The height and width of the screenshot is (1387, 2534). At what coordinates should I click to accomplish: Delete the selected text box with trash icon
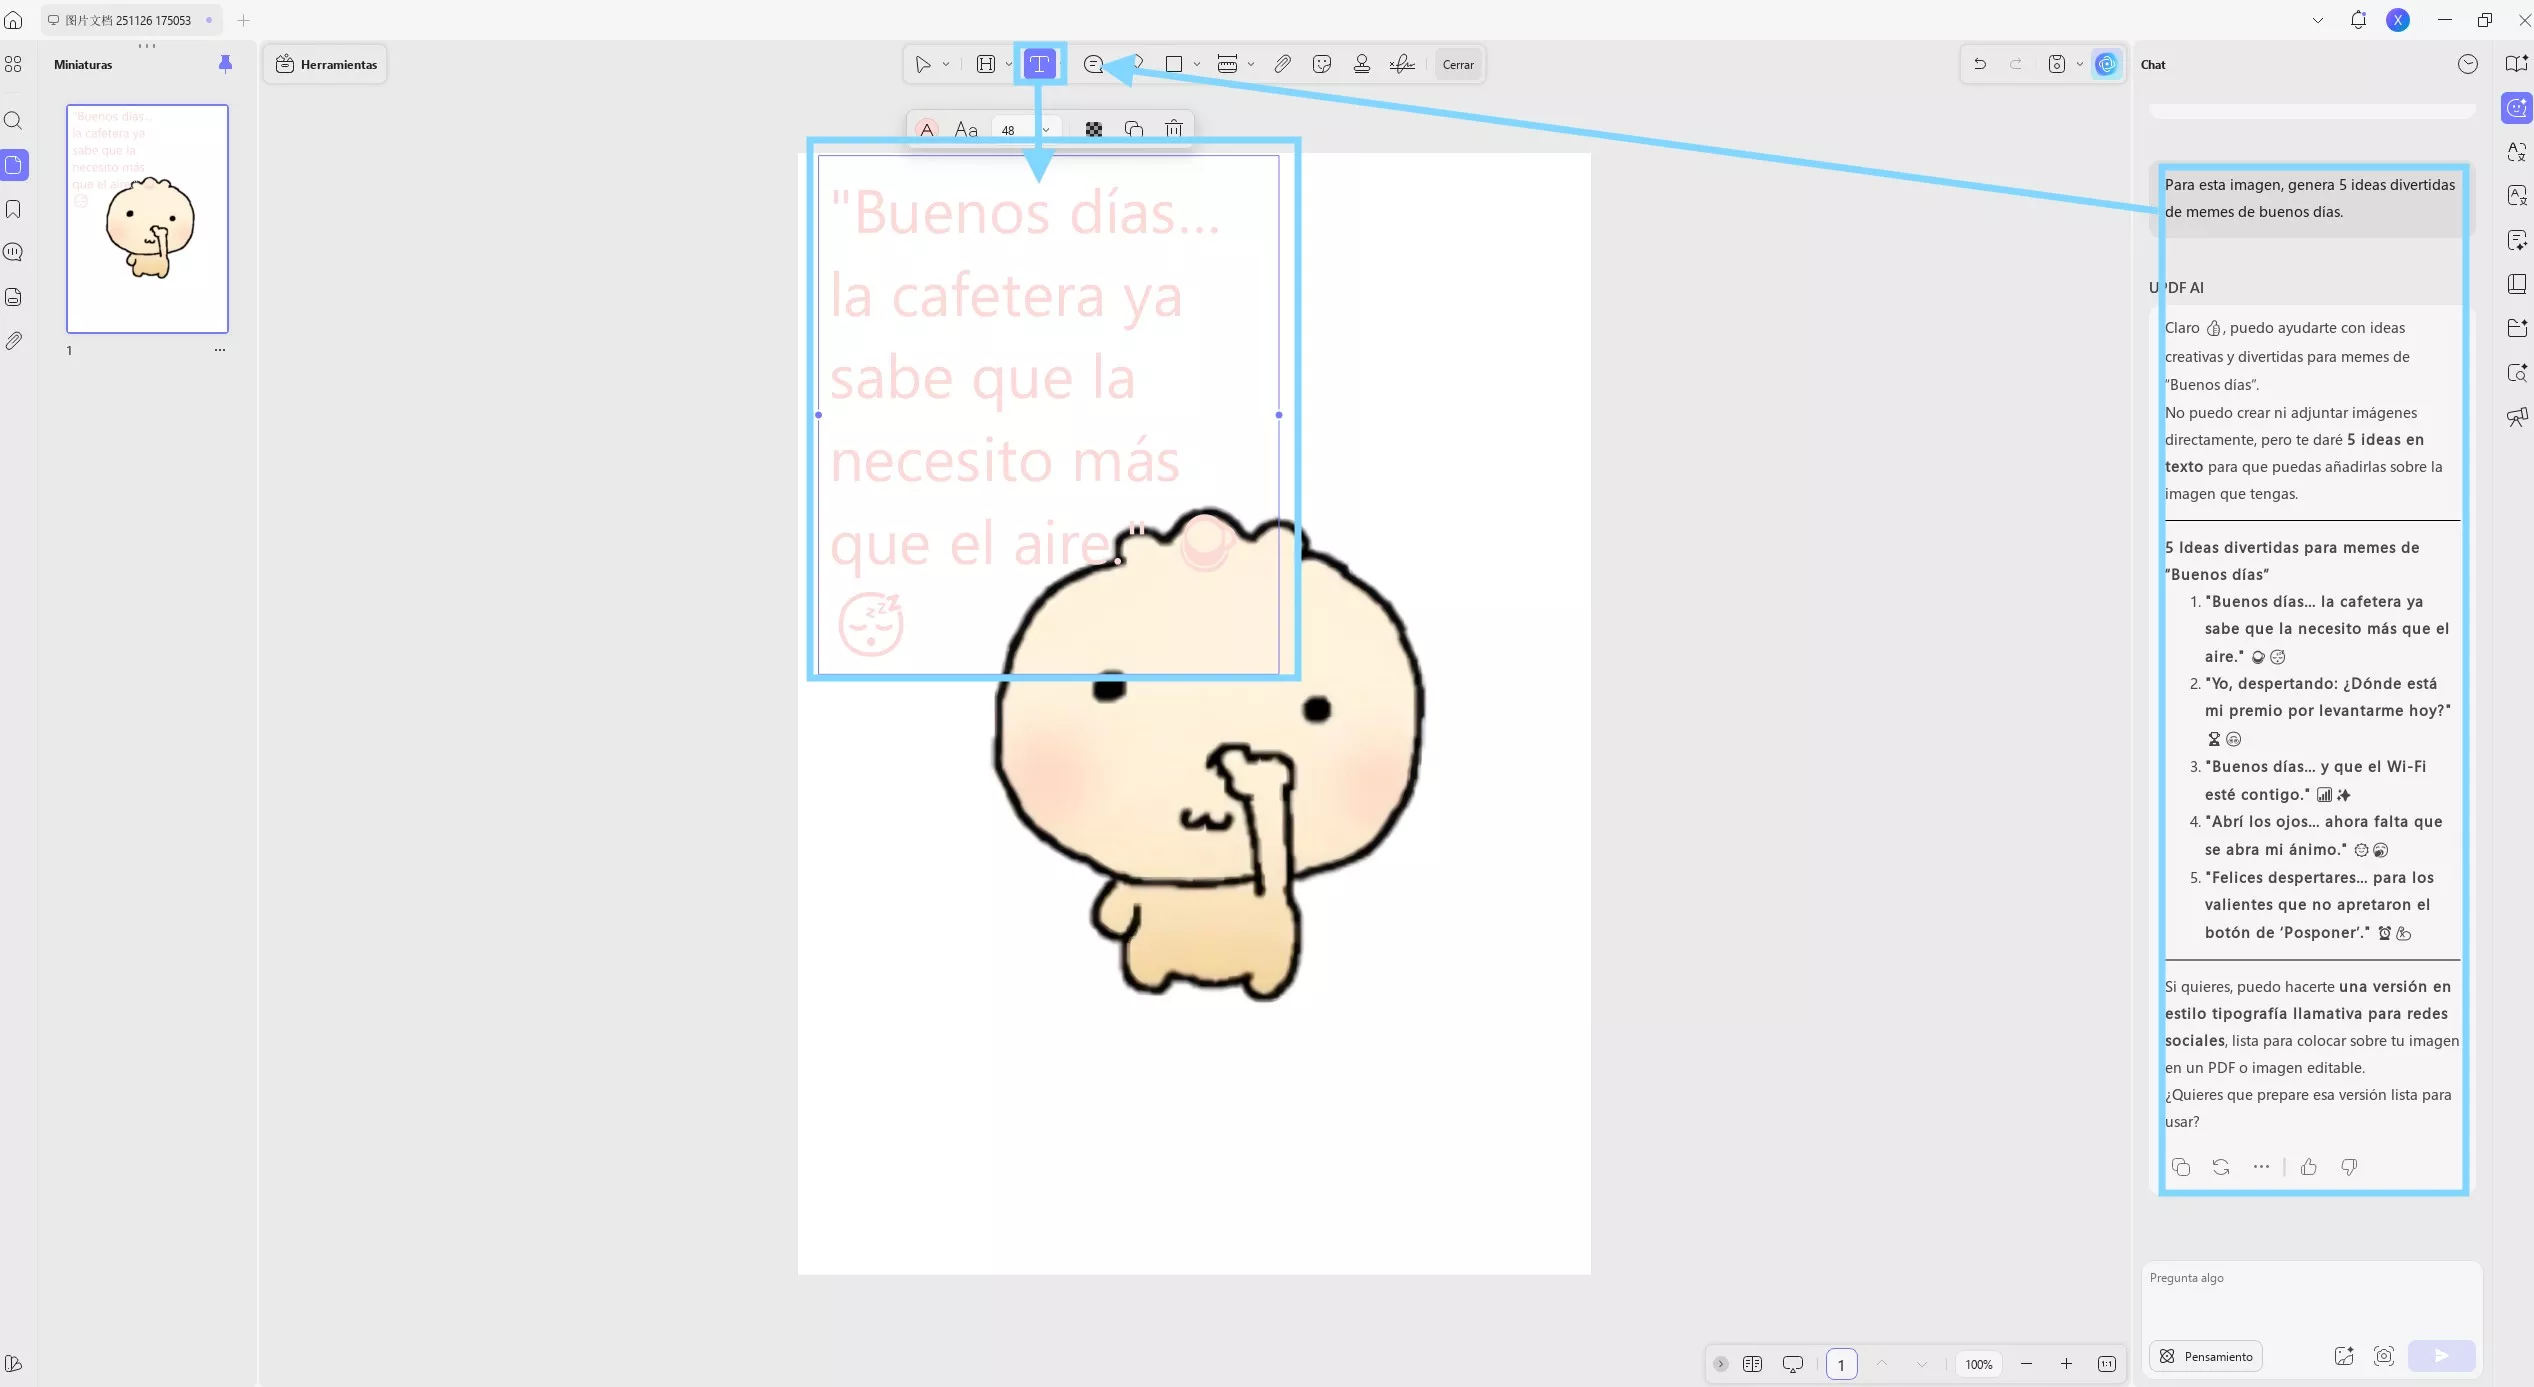pyautogui.click(x=1174, y=129)
